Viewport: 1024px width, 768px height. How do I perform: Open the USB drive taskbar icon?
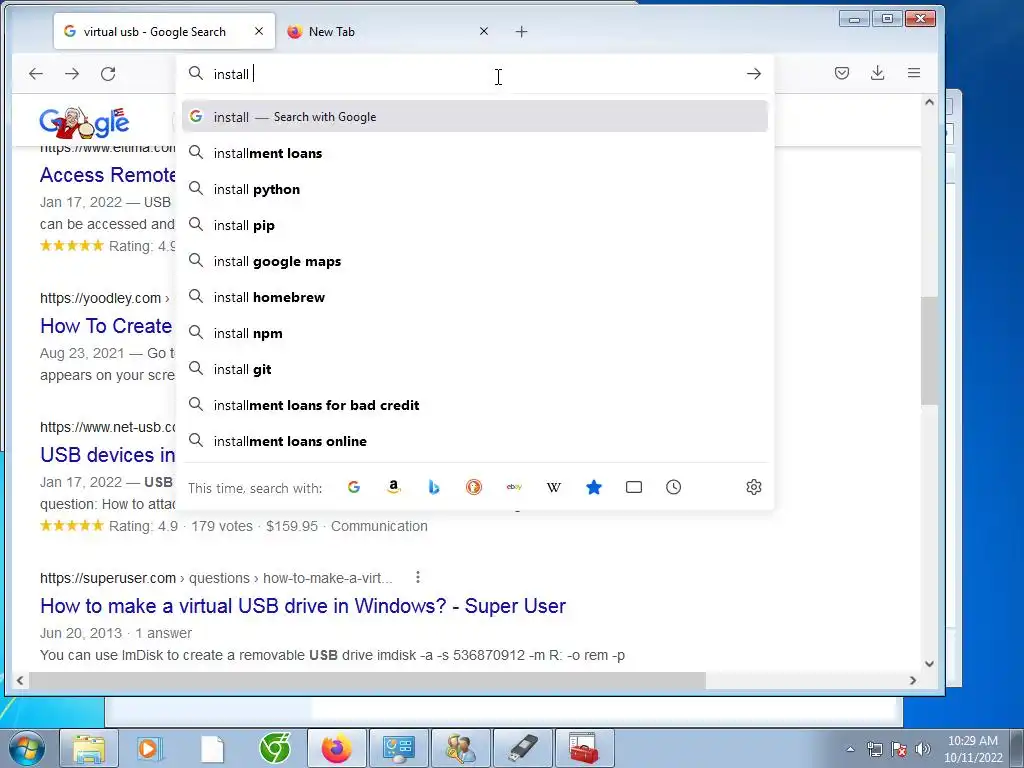coord(522,748)
